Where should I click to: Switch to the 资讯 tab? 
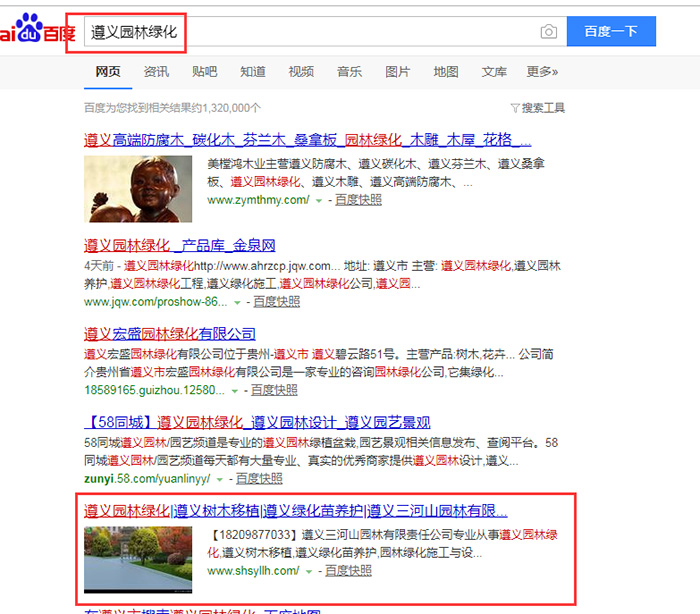tap(156, 72)
